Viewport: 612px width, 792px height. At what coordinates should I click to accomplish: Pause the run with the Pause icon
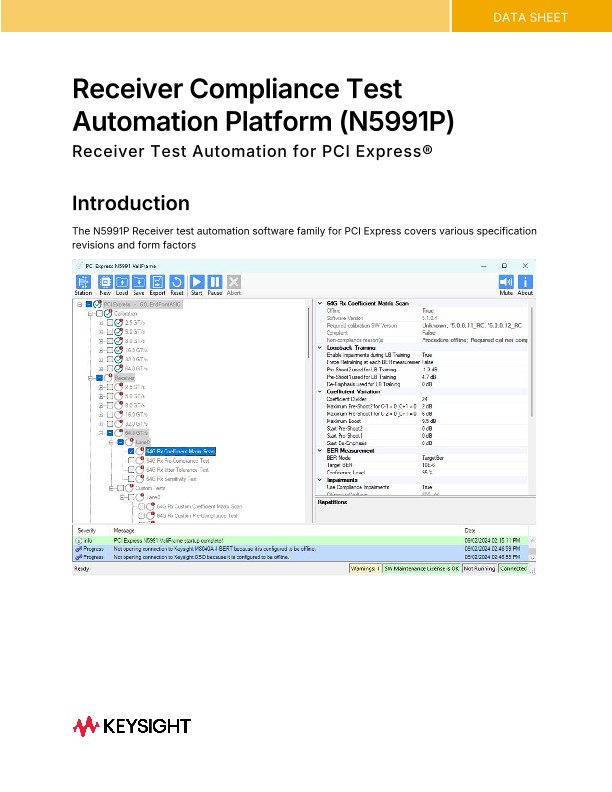[x=215, y=282]
